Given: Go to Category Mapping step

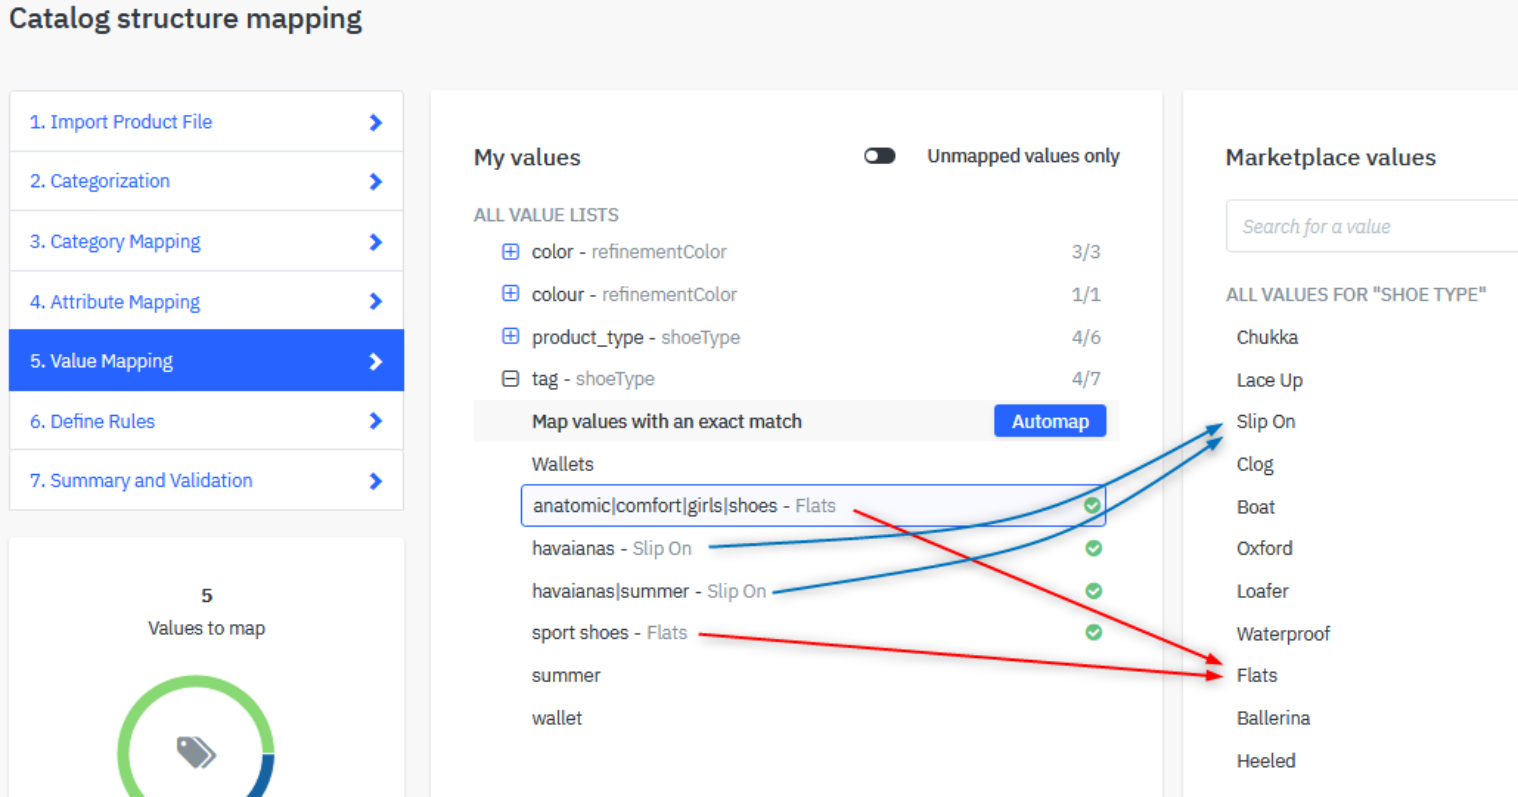Looking at the screenshot, I should (115, 242).
